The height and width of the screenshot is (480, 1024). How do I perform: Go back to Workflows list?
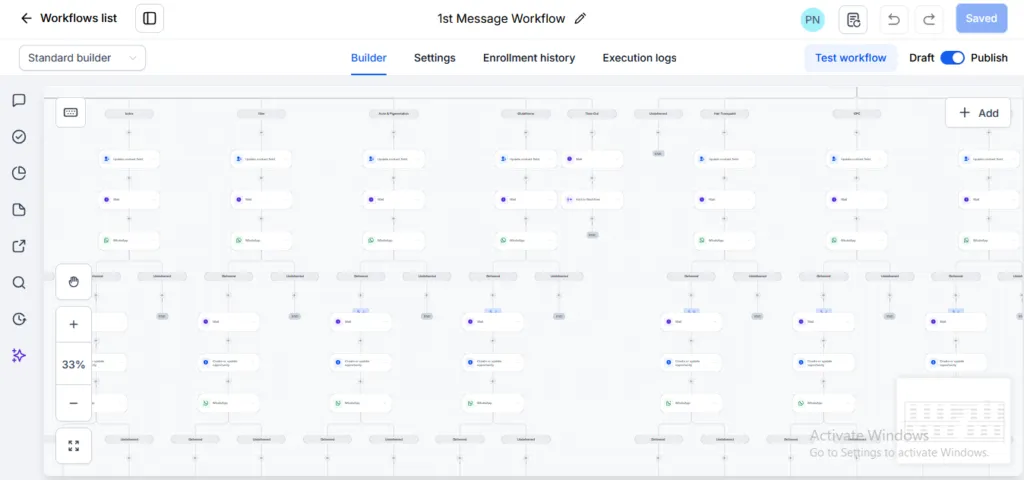[69, 18]
